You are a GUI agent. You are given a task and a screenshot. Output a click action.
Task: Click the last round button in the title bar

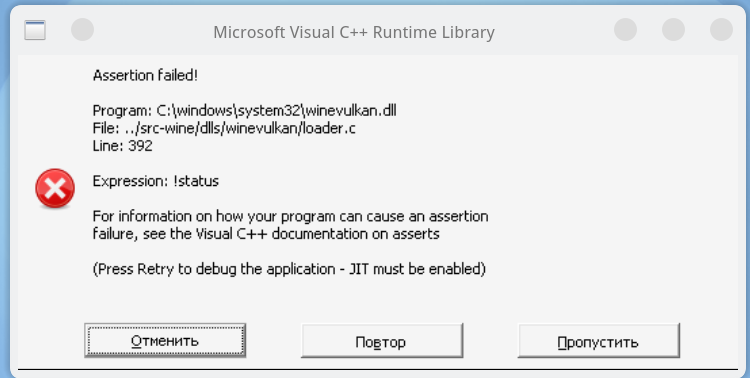point(721,30)
